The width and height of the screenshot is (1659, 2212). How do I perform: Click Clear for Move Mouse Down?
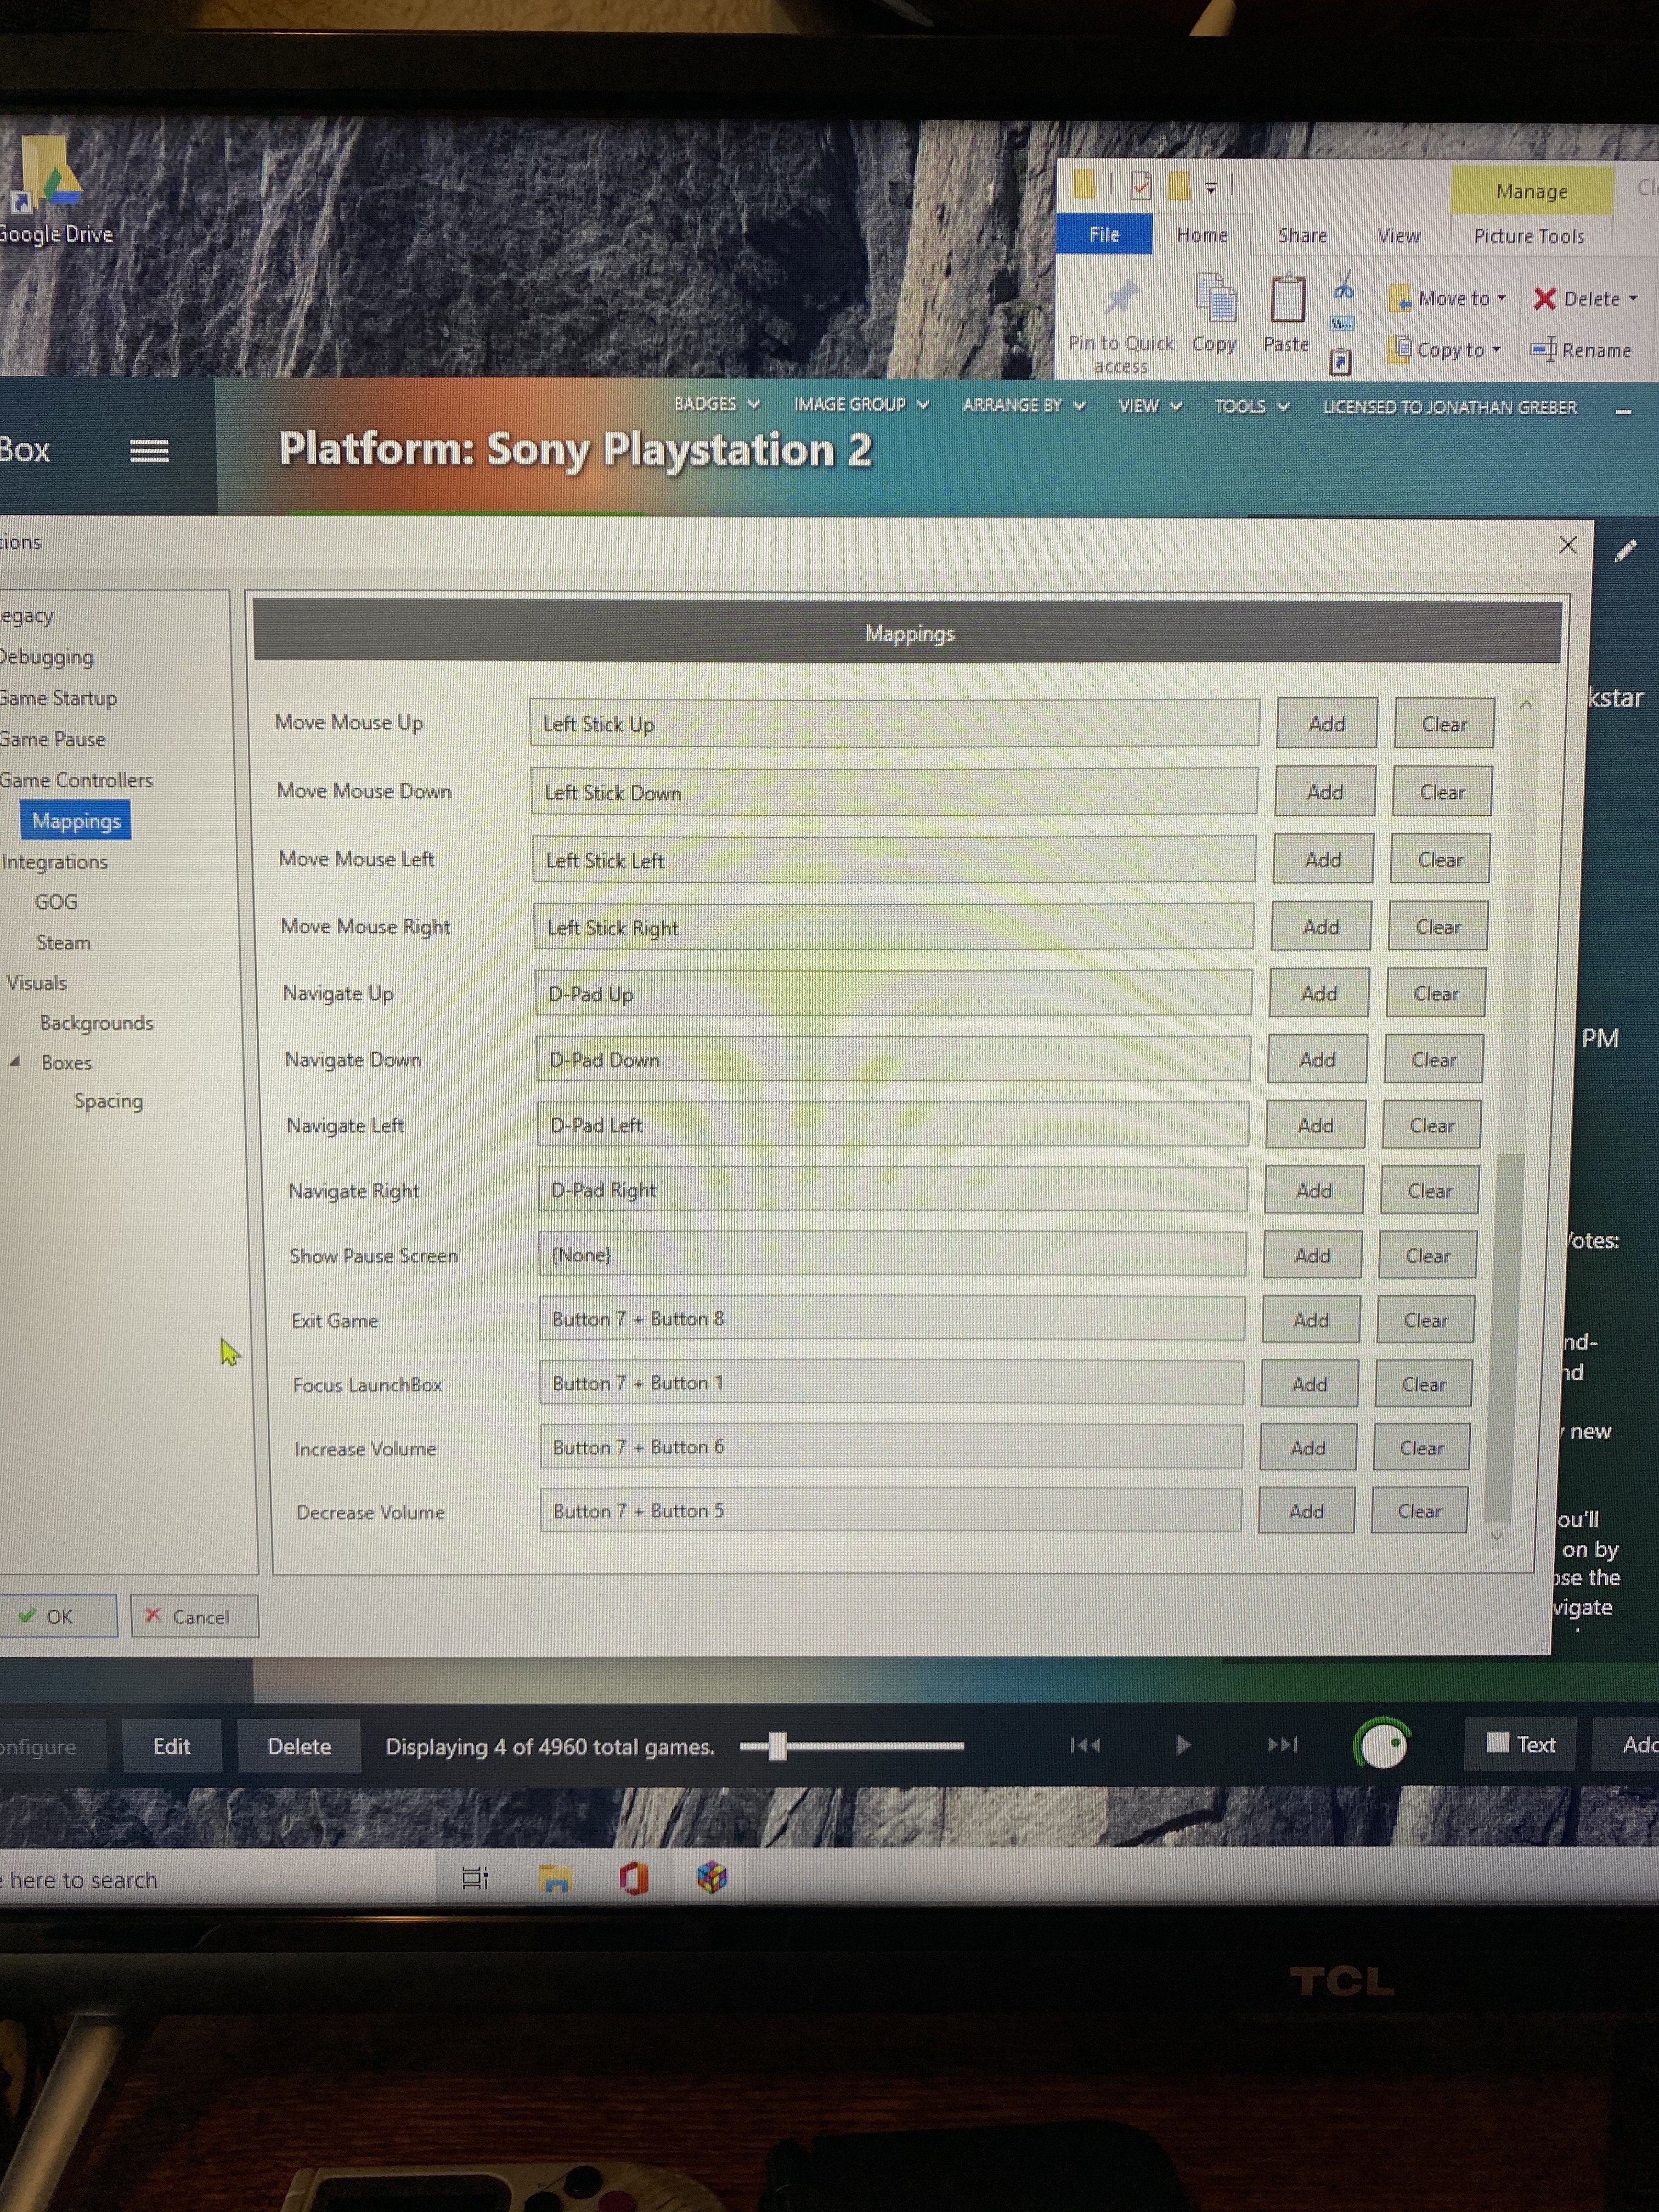pyautogui.click(x=1442, y=791)
